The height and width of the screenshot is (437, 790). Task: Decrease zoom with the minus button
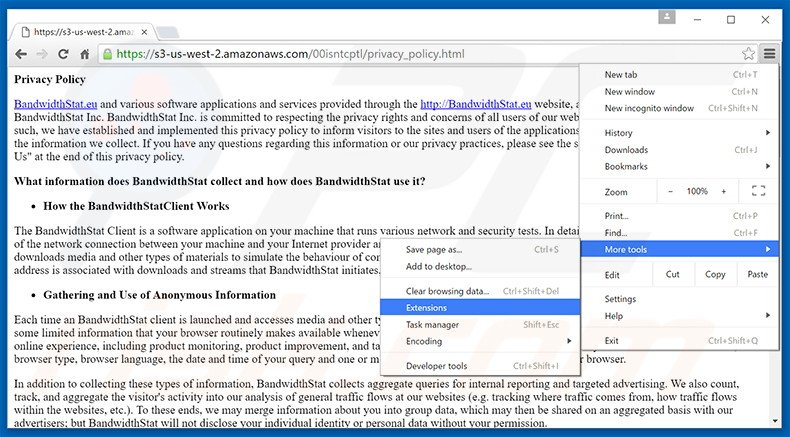[670, 192]
